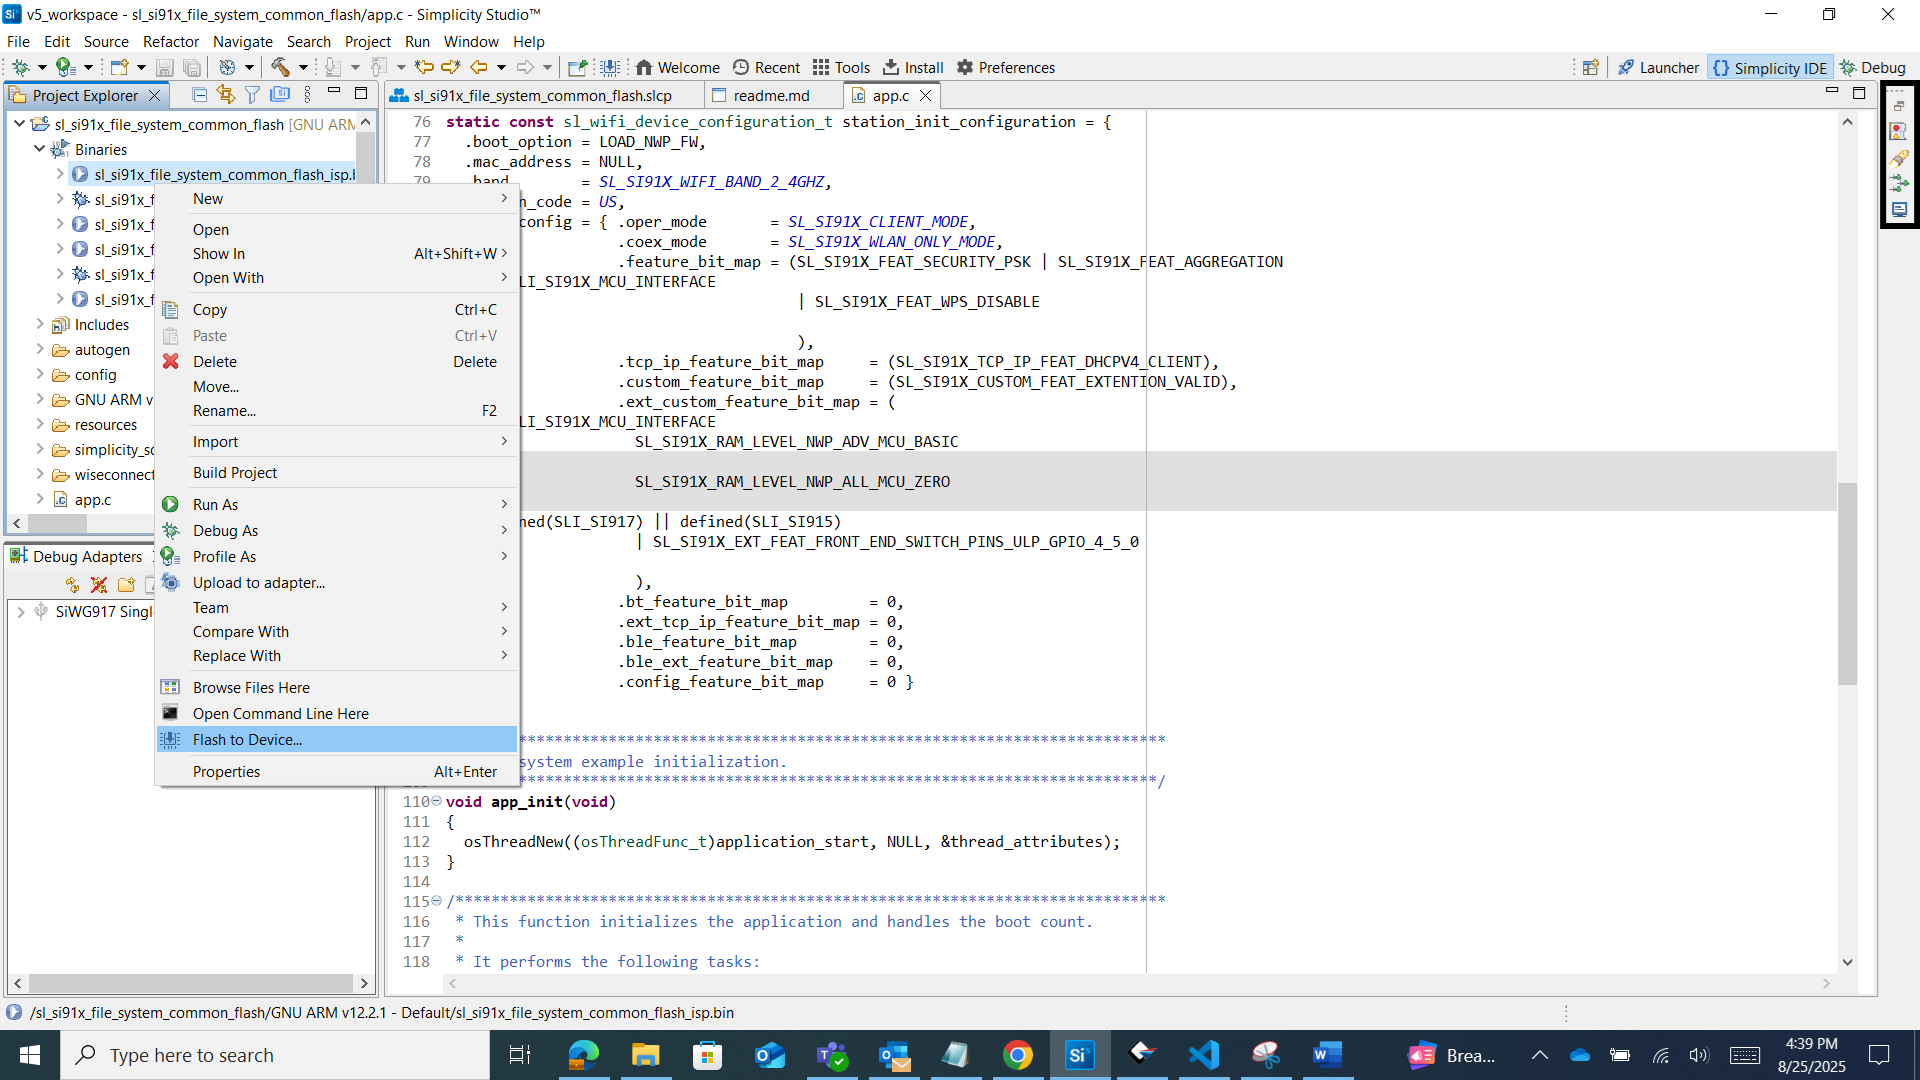Click the Welcome toolbar button
This screenshot has height=1080, width=1920.
coord(678,67)
